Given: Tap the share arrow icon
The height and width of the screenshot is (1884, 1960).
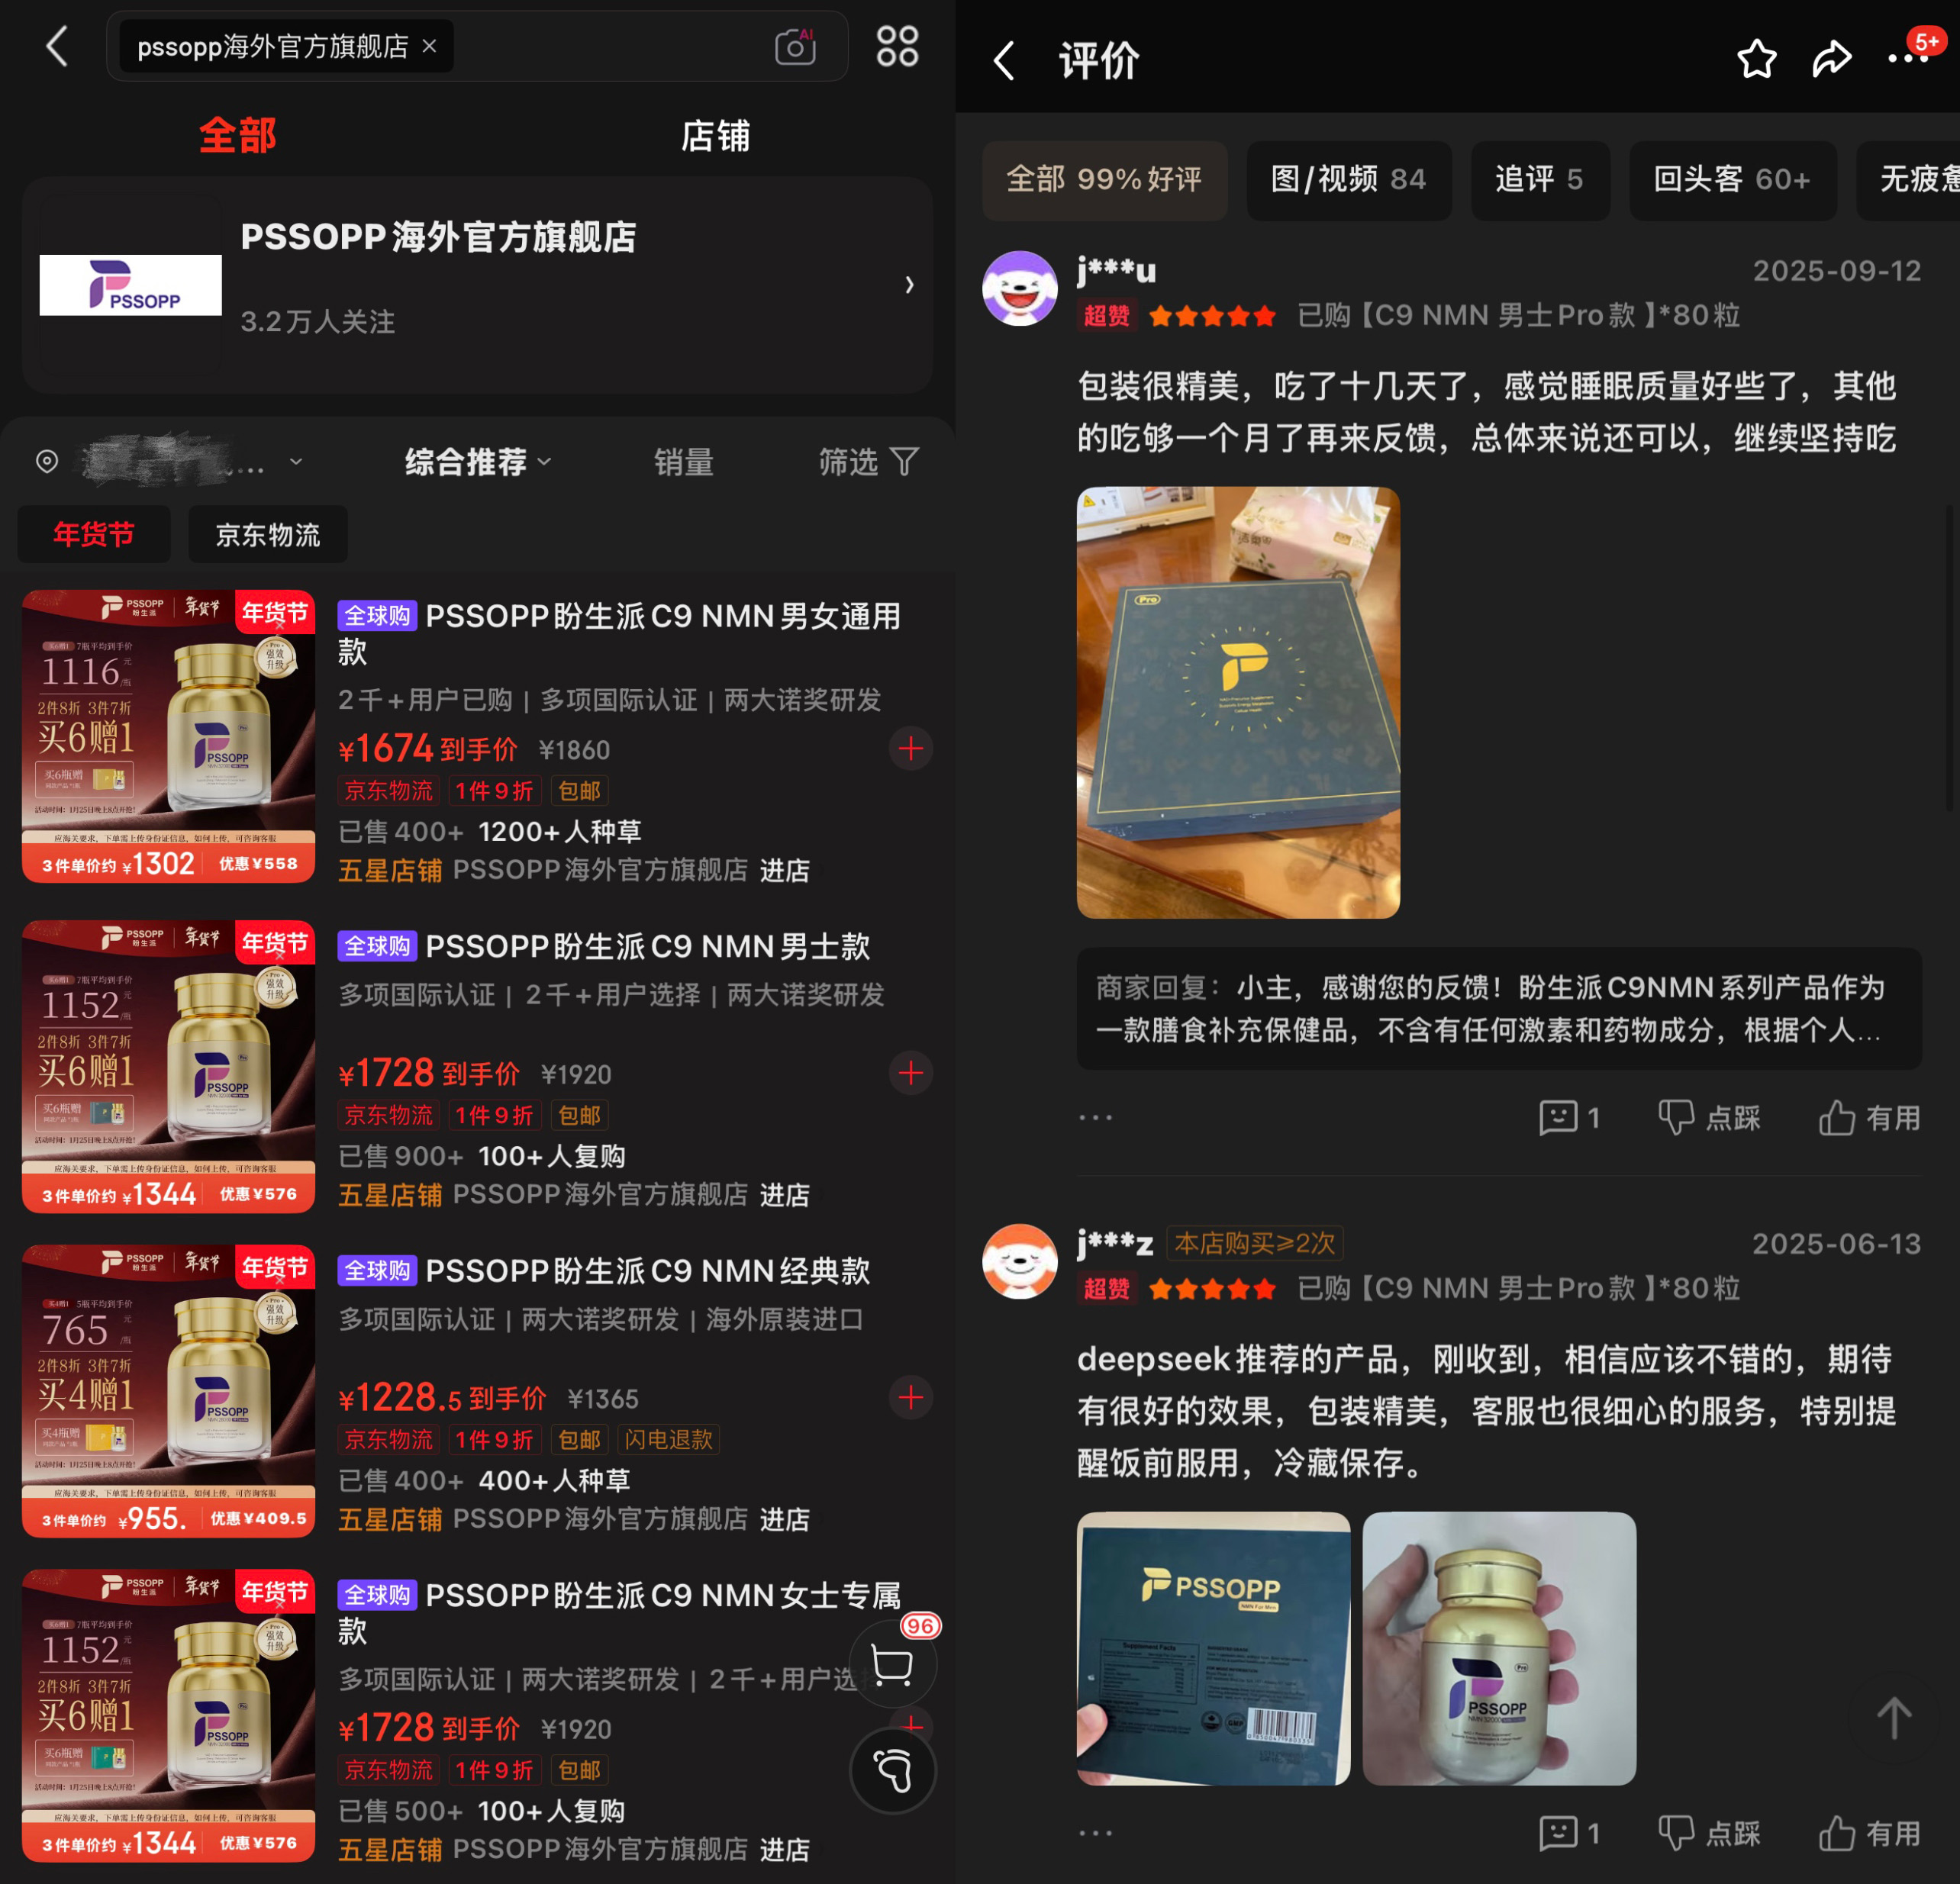Looking at the screenshot, I should [x=1831, y=59].
